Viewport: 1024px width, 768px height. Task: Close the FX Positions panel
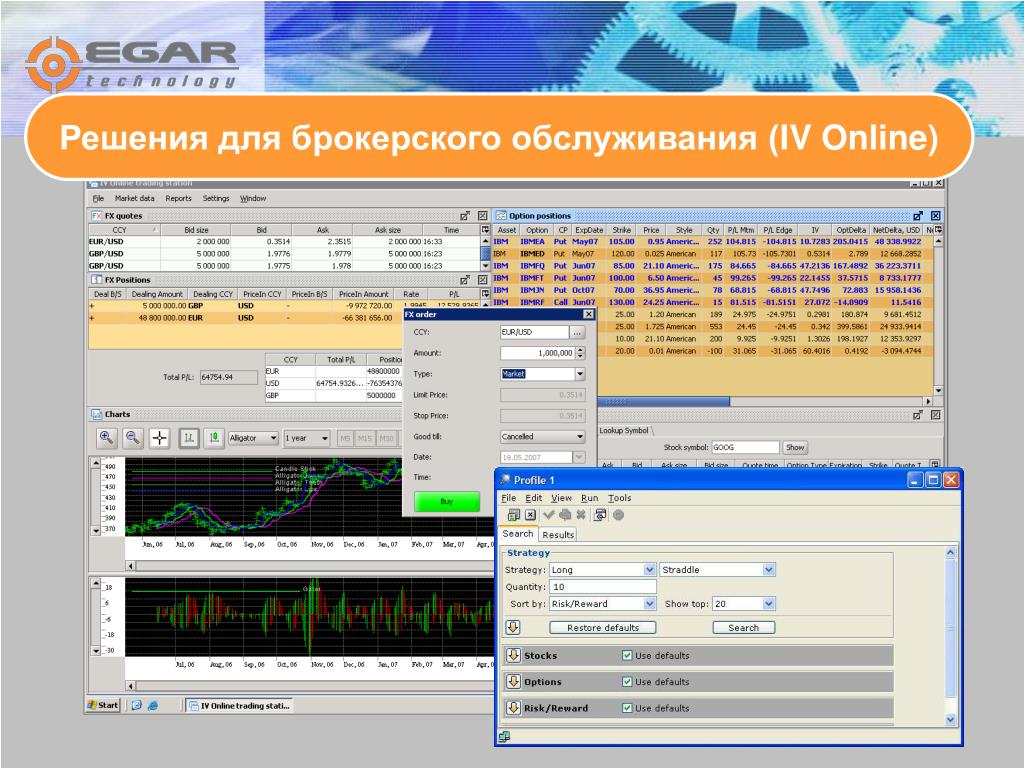coord(482,280)
